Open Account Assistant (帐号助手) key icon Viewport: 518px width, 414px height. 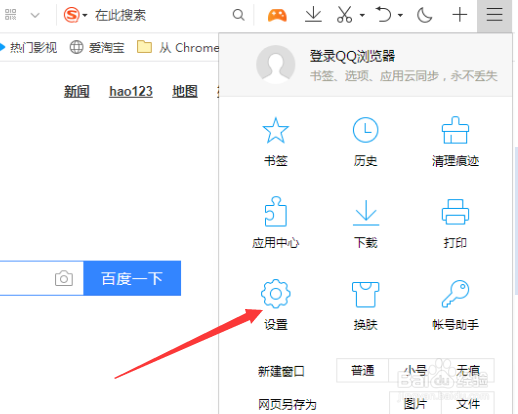point(455,294)
